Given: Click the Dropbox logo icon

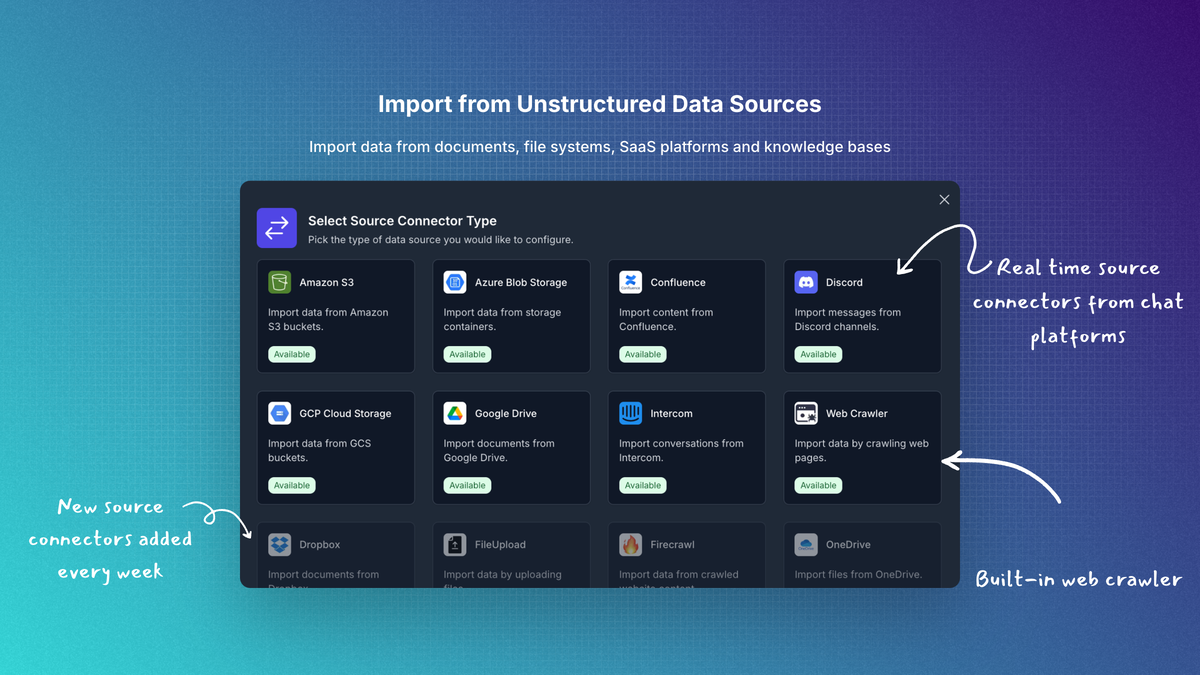Looking at the screenshot, I should (x=280, y=545).
